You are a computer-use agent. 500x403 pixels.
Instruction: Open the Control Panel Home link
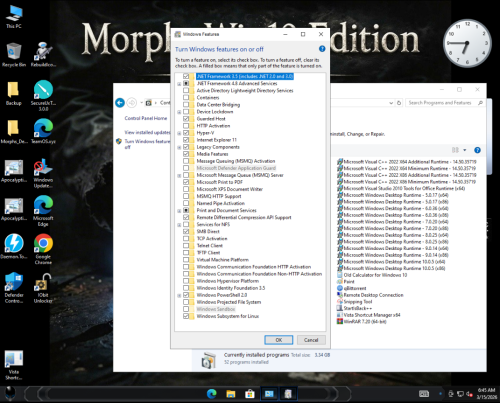click(x=146, y=118)
